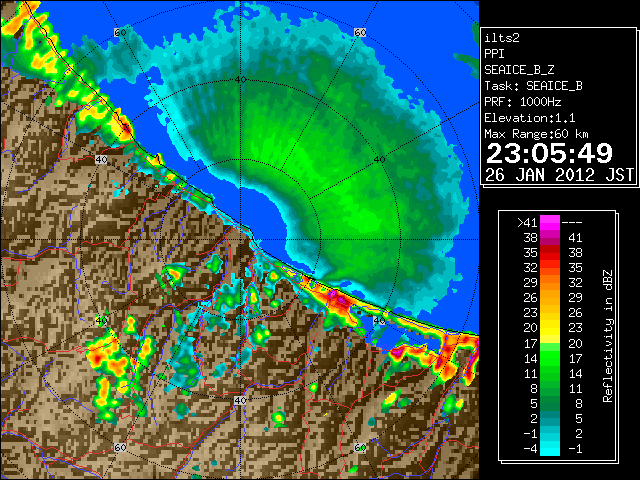The image size is (640, 480).
Task: Select the "Elevation:1.1" value
Action: pyautogui.click(x=530, y=118)
